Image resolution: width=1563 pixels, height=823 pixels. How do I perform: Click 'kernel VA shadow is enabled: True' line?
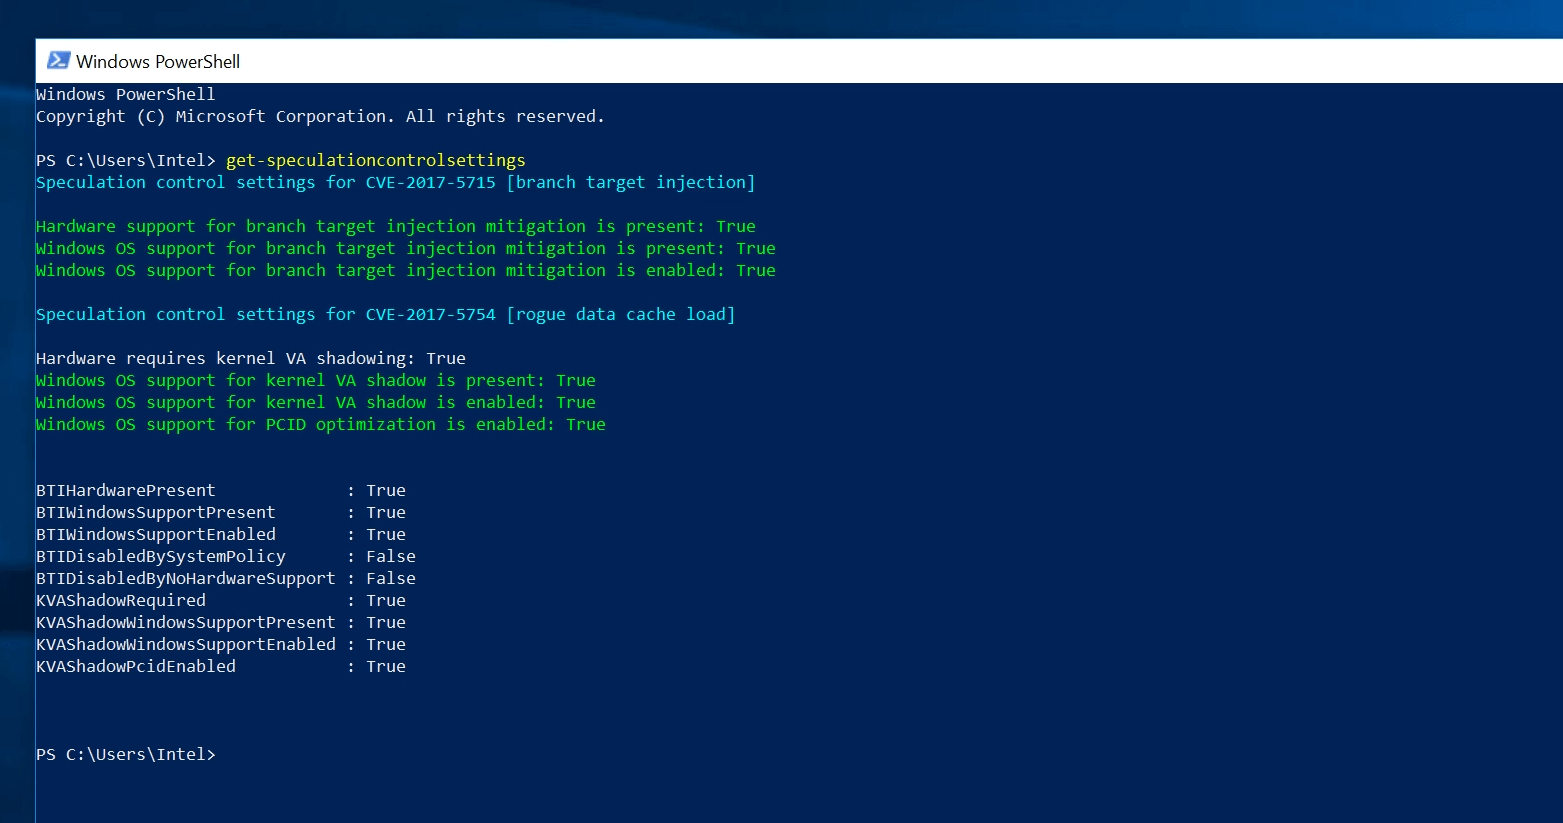(316, 403)
